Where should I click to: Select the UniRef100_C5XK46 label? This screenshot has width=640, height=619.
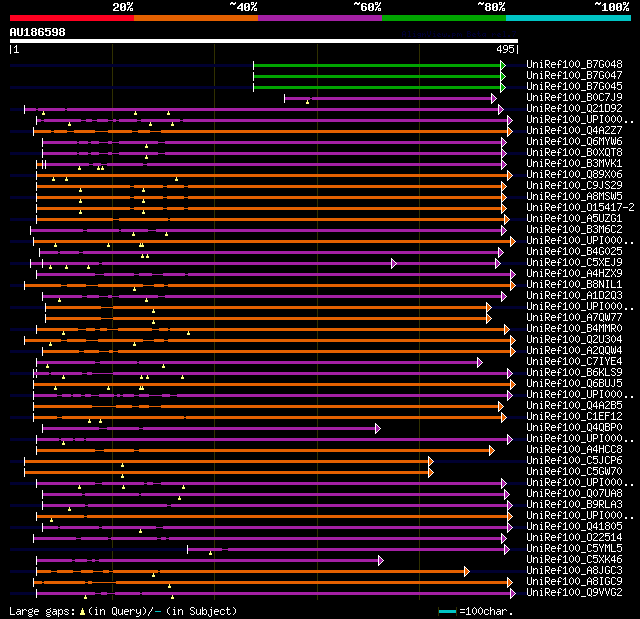574,560
